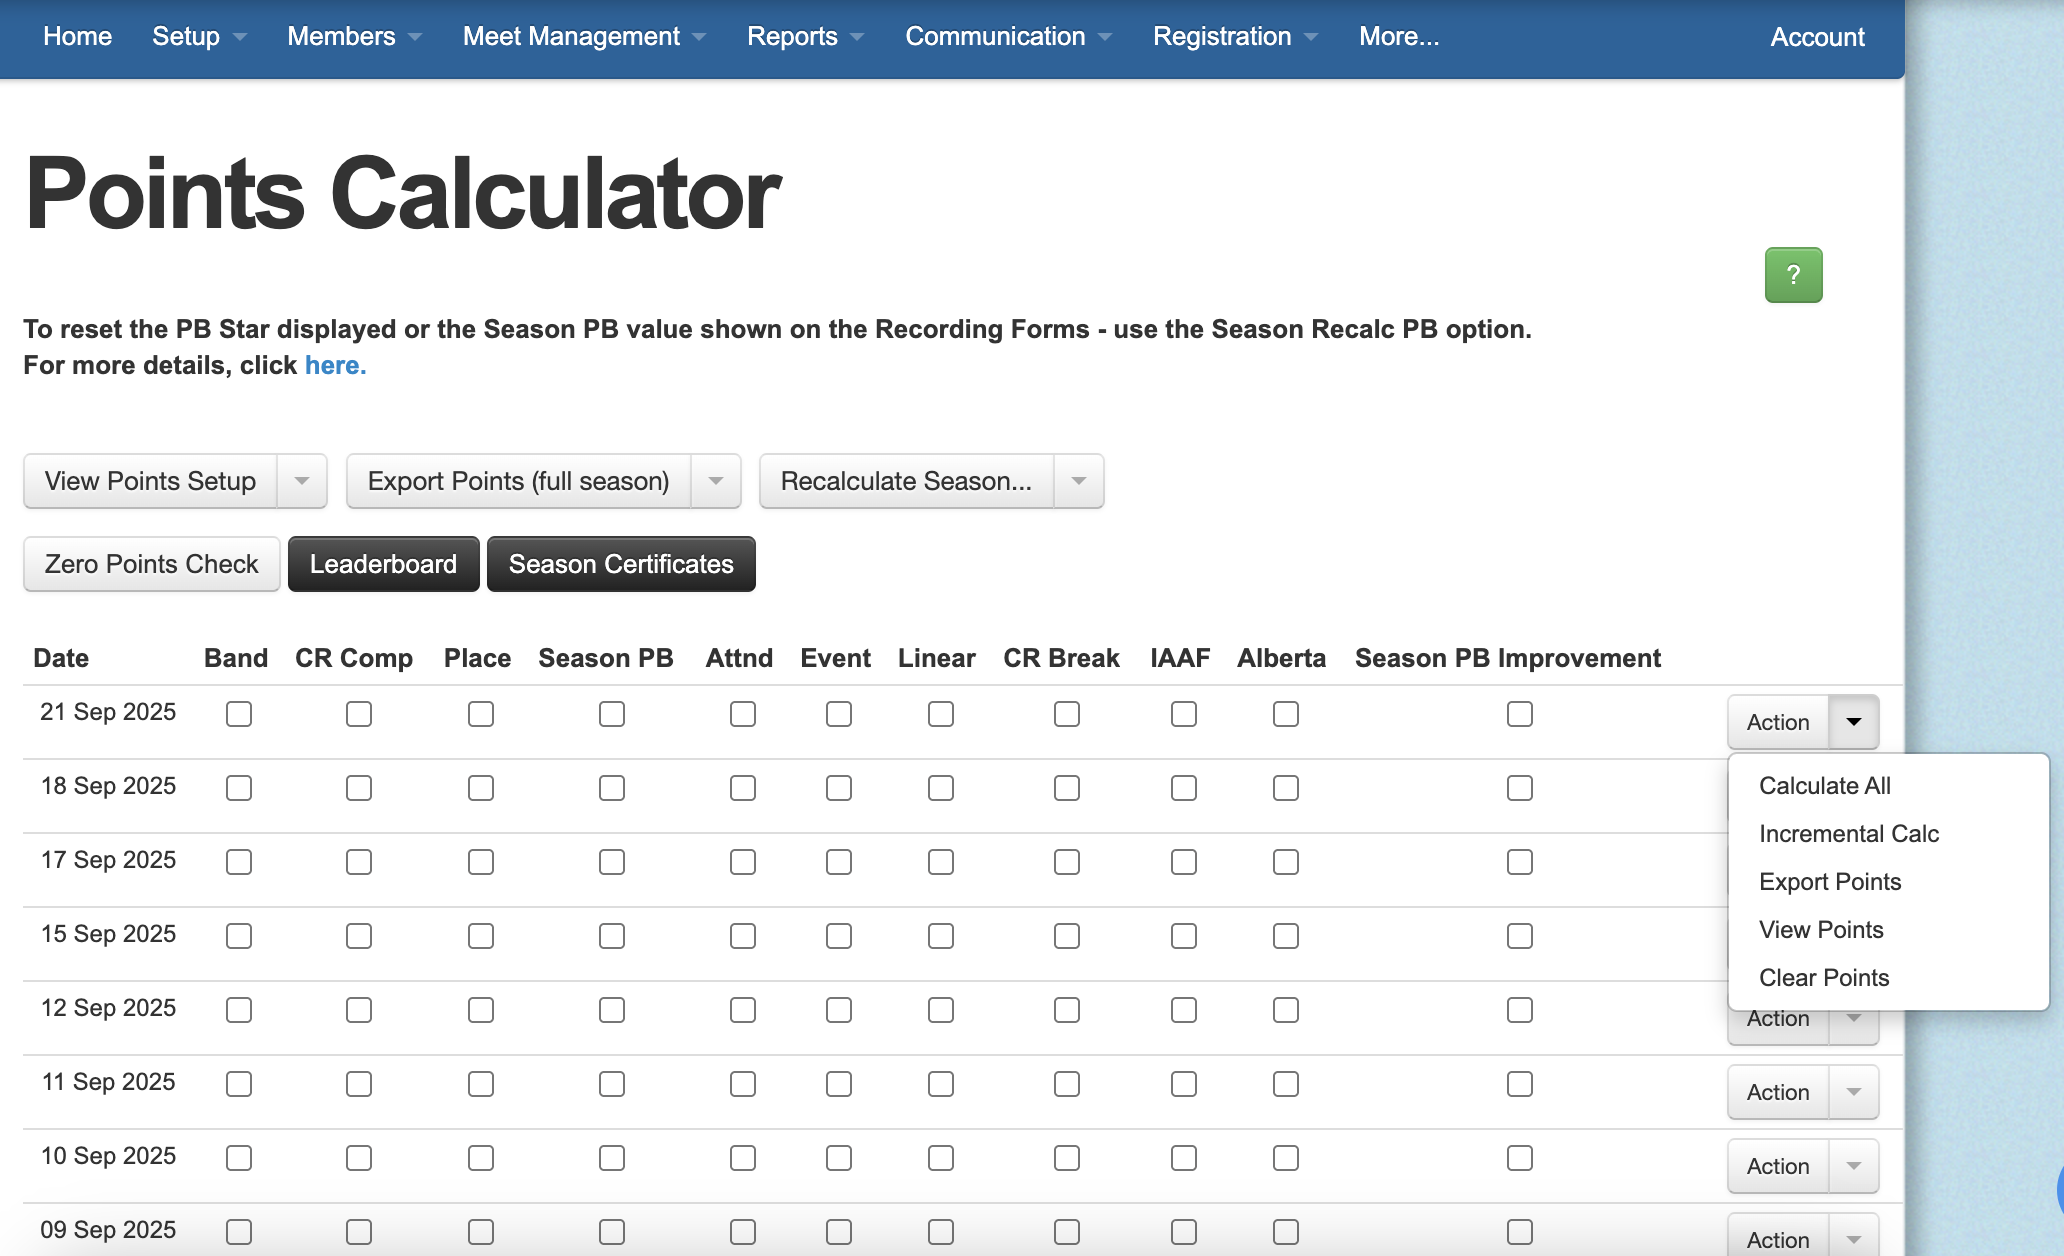Click the Action button for 11 Sep 2025
Image resolution: width=2064 pixels, height=1256 pixels.
[1779, 1092]
